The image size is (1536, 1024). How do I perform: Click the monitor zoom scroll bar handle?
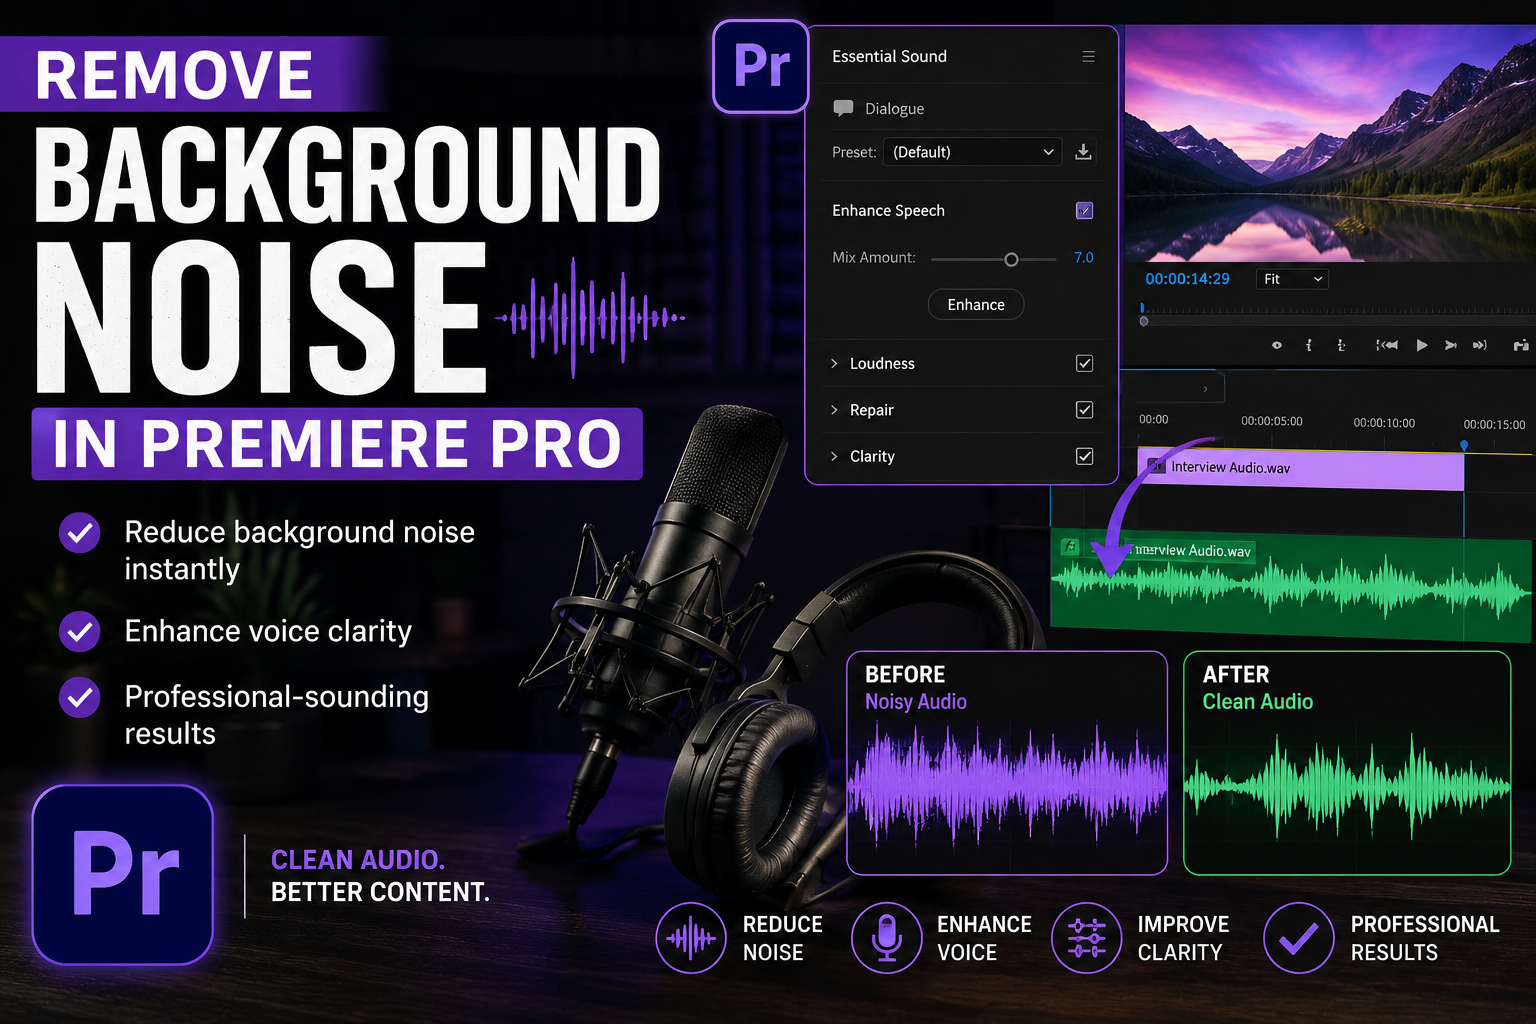pyautogui.click(x=1144, y=321)
